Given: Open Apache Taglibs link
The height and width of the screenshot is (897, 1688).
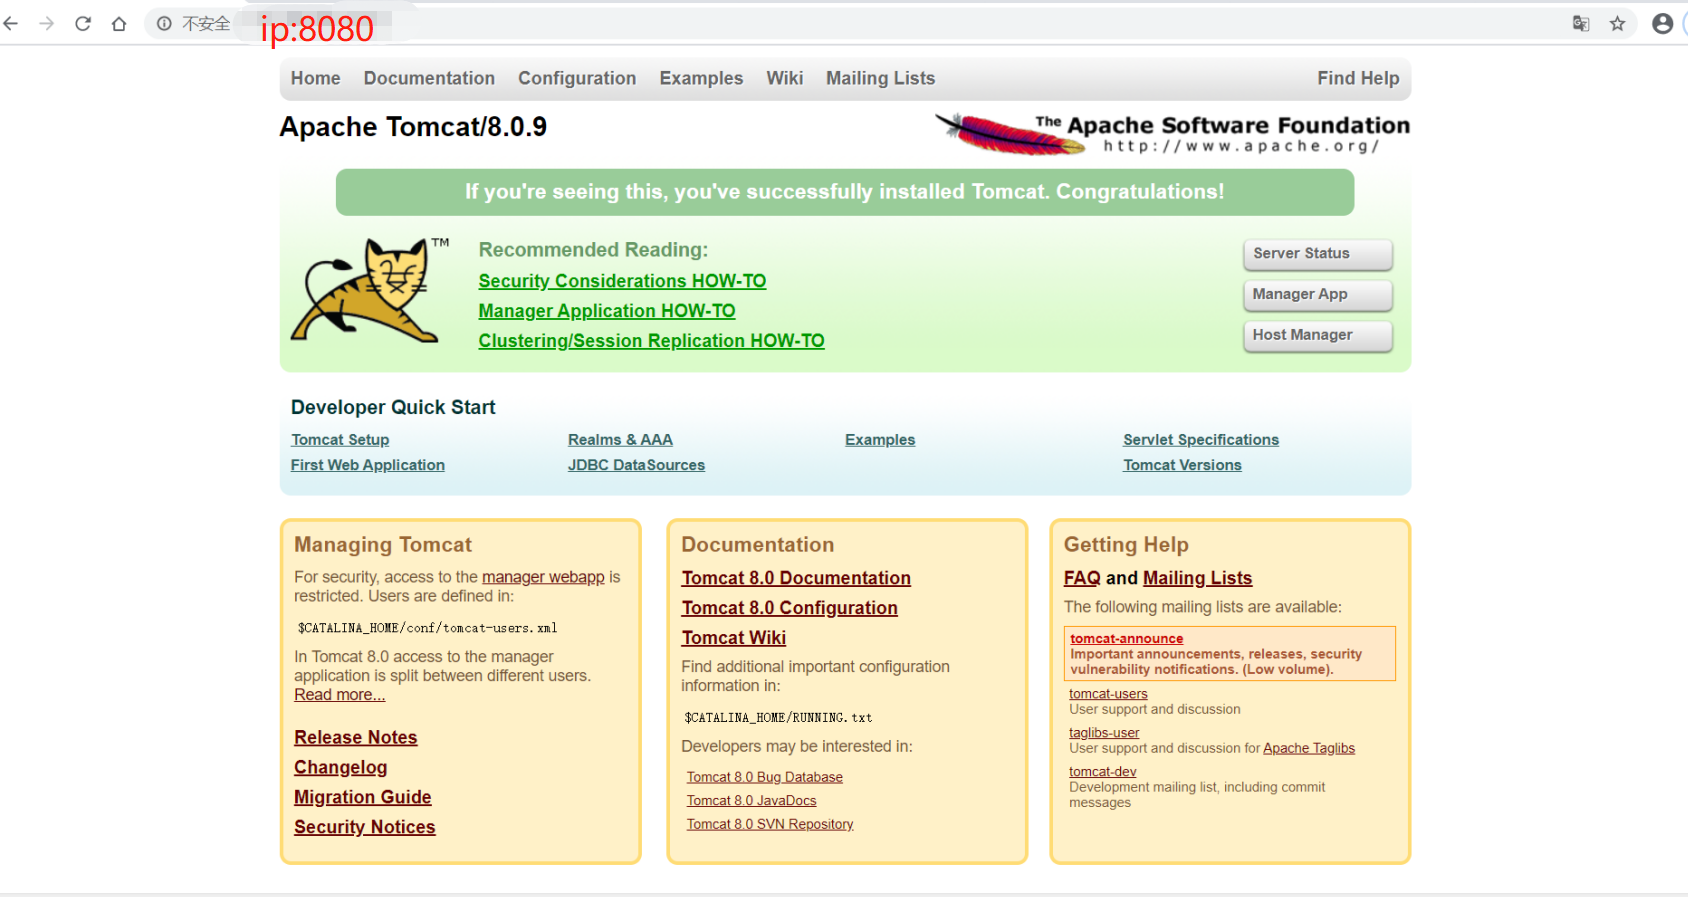Looking at the screenshot, I should point(1309,748).
